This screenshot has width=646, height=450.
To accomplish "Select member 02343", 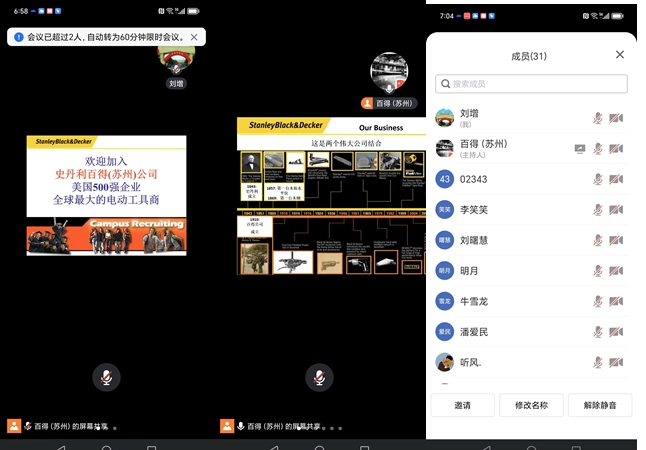I will tap(531, 179).
